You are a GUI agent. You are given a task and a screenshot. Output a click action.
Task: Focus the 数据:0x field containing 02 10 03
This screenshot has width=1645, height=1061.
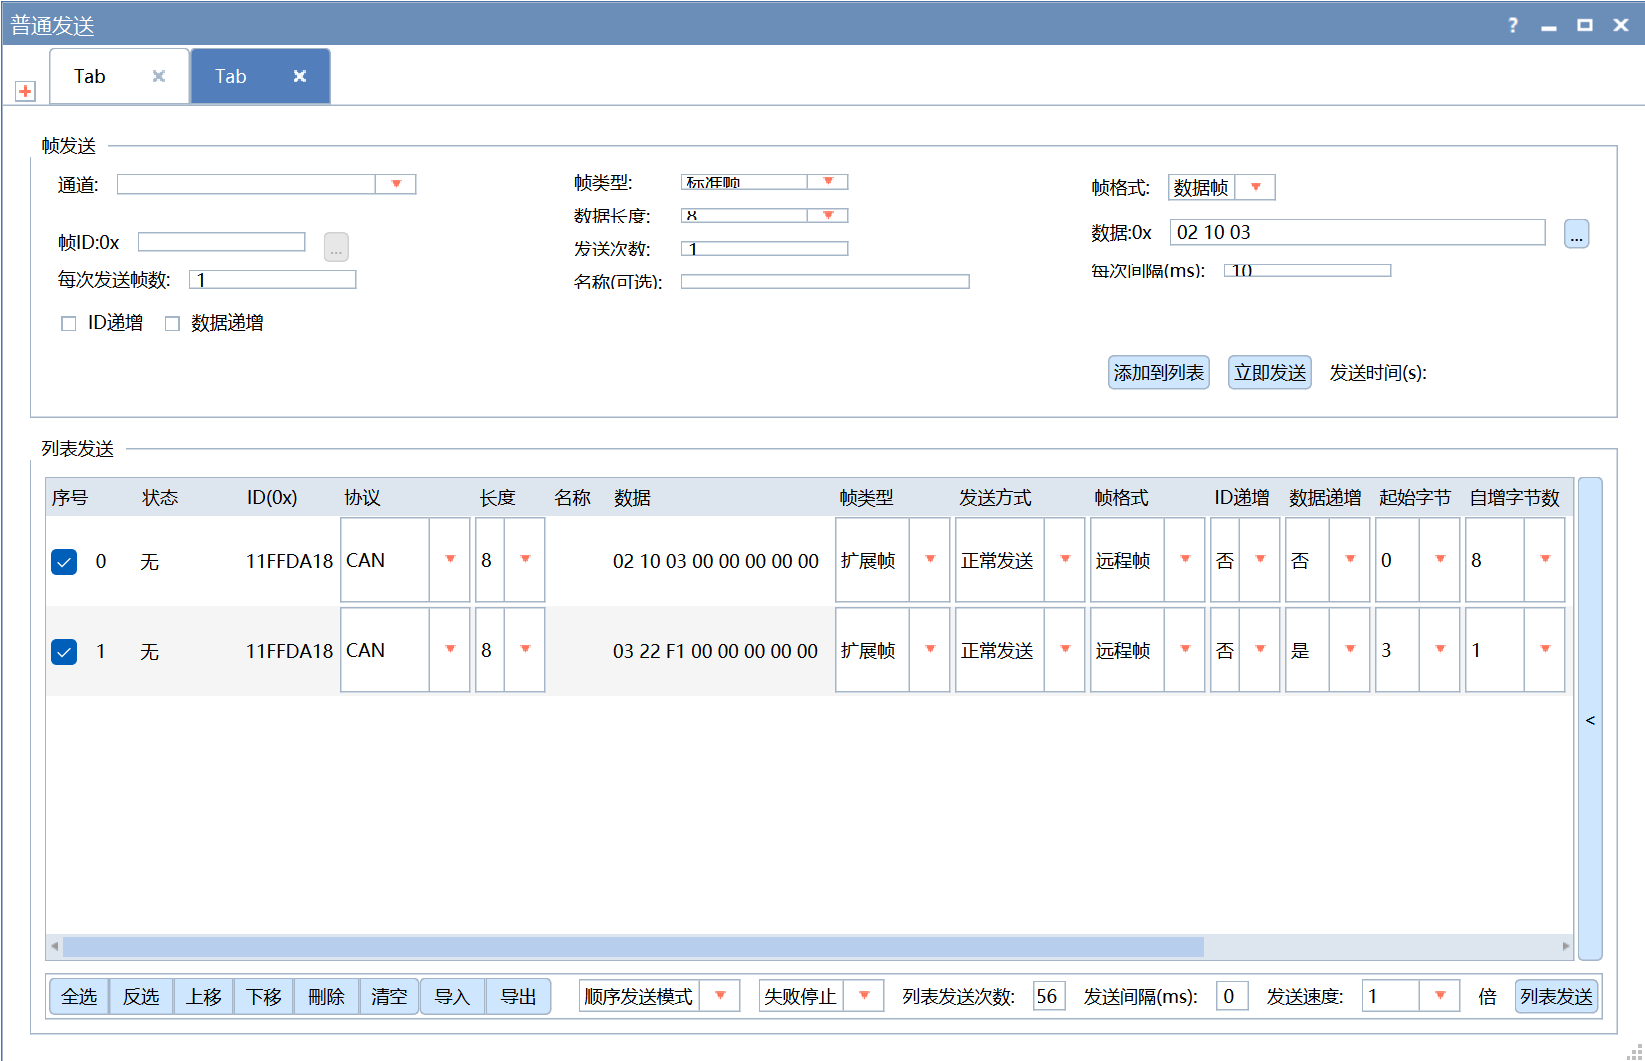pos(1358,232)
